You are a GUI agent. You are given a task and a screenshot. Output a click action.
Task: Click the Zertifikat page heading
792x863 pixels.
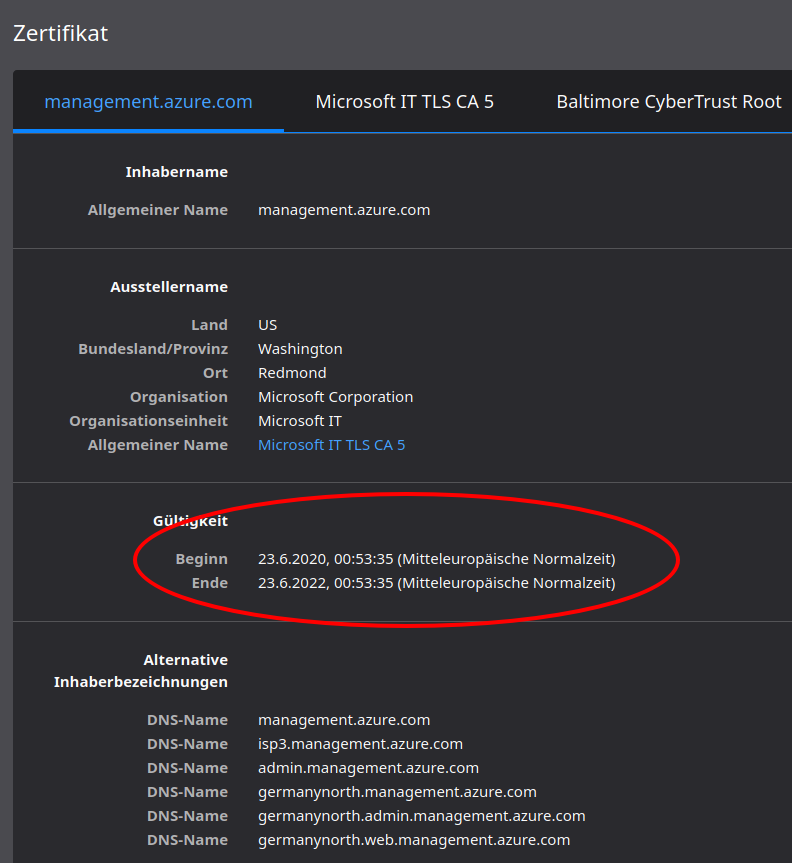click(x=61, y=33)
